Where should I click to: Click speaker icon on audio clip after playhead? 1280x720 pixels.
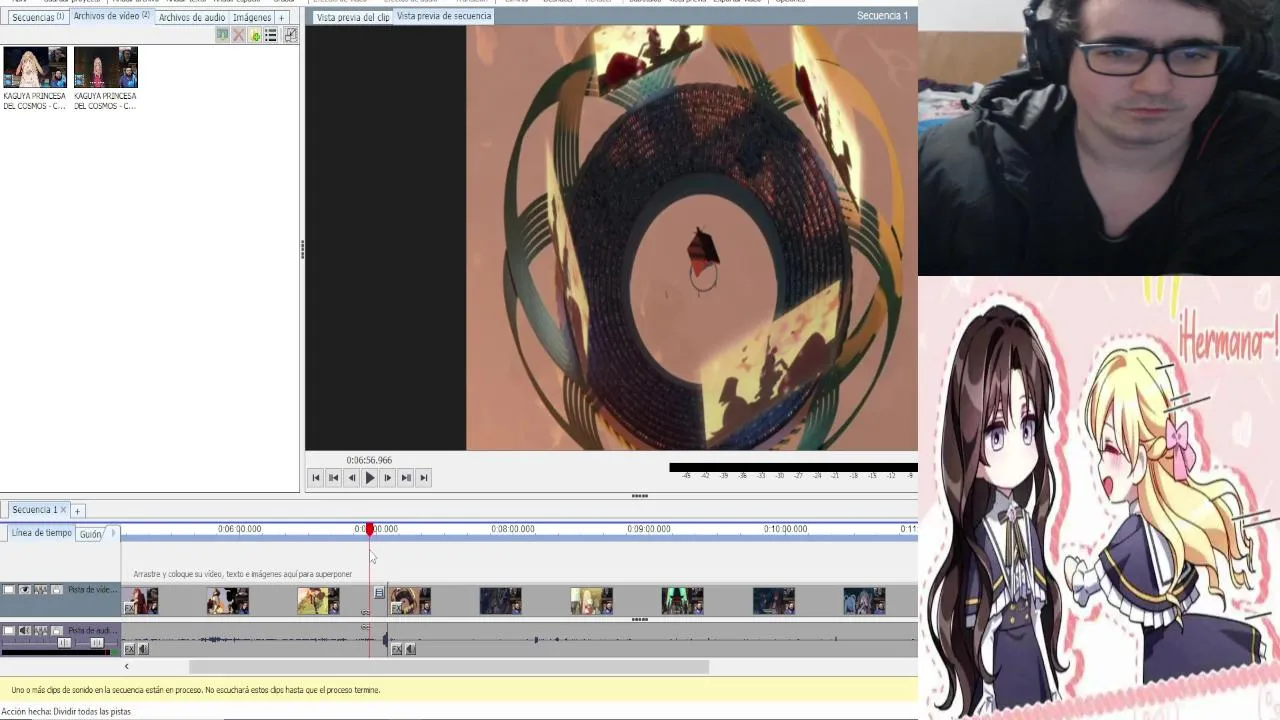[x=410, y=649]
